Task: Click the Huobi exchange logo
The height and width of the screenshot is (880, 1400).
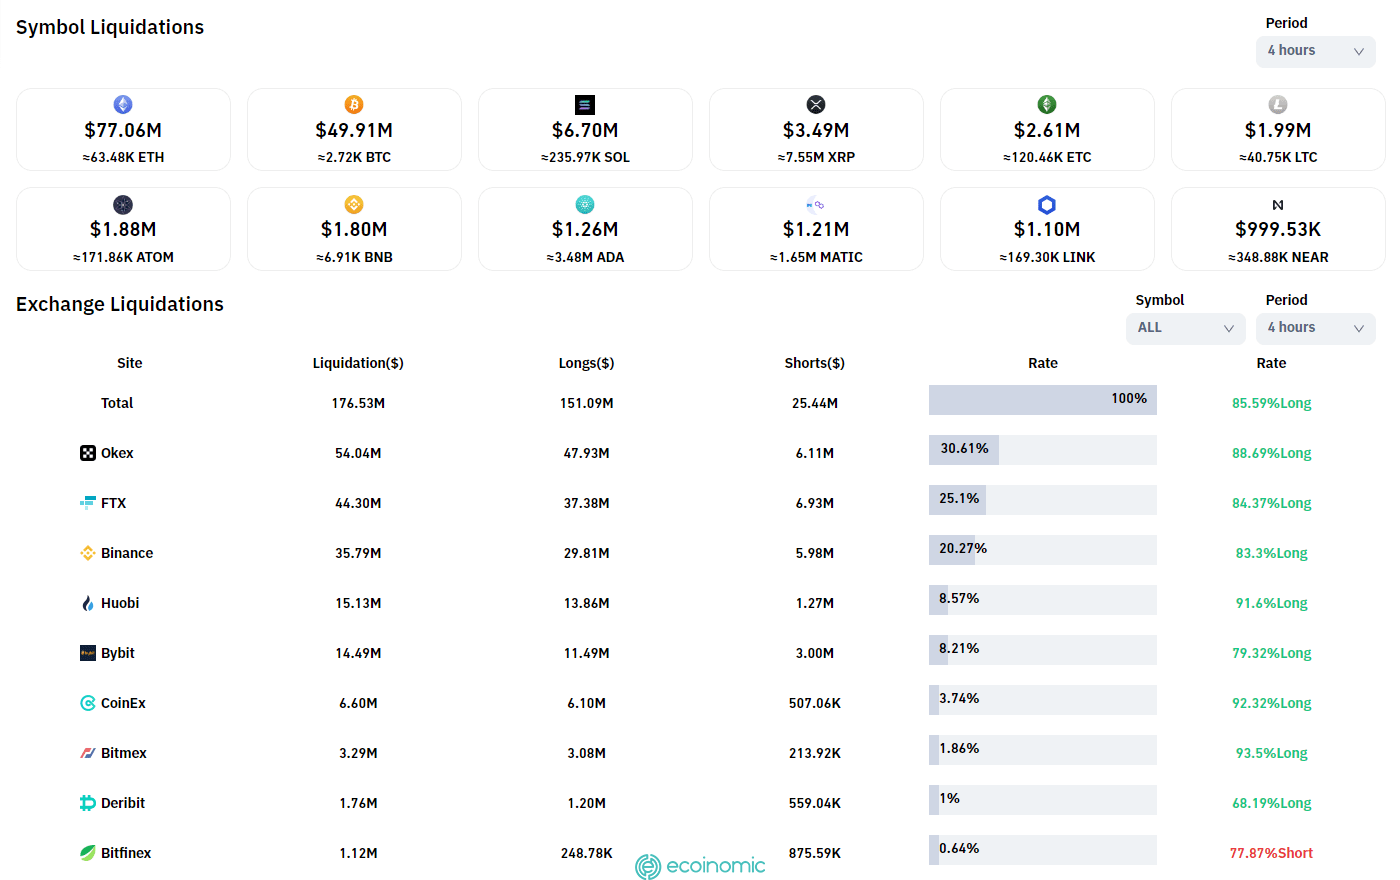Action: (x=88, y=603)
